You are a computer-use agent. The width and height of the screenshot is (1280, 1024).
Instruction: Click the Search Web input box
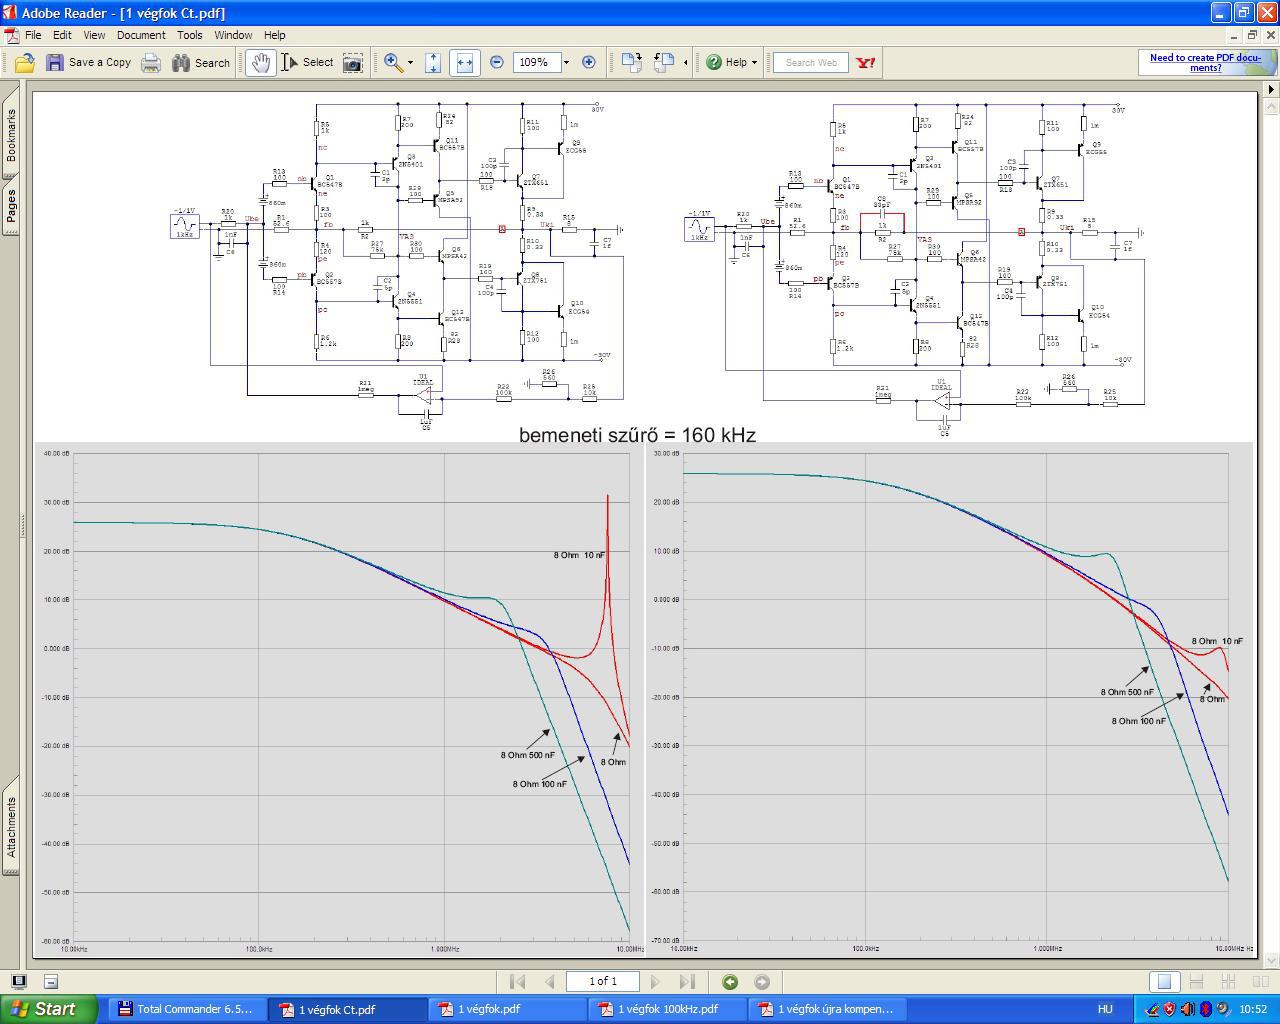click(811, 62)
